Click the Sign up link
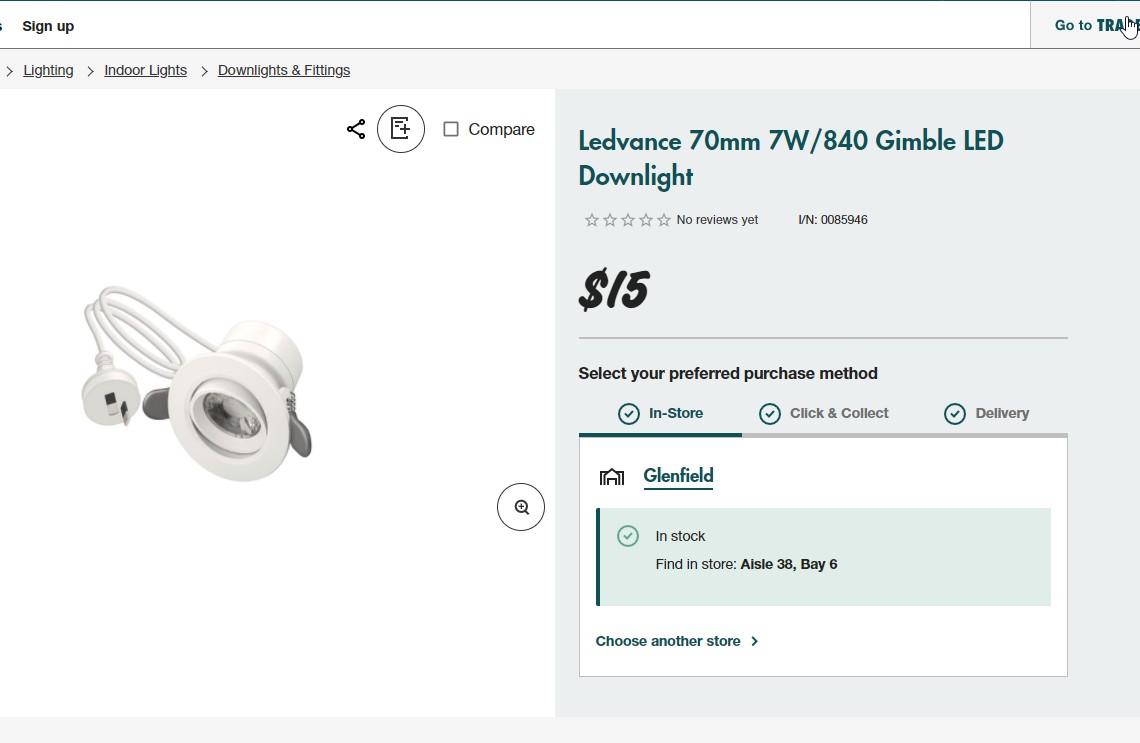Screen dimensions: 1140x743 (x=48, y=26)
